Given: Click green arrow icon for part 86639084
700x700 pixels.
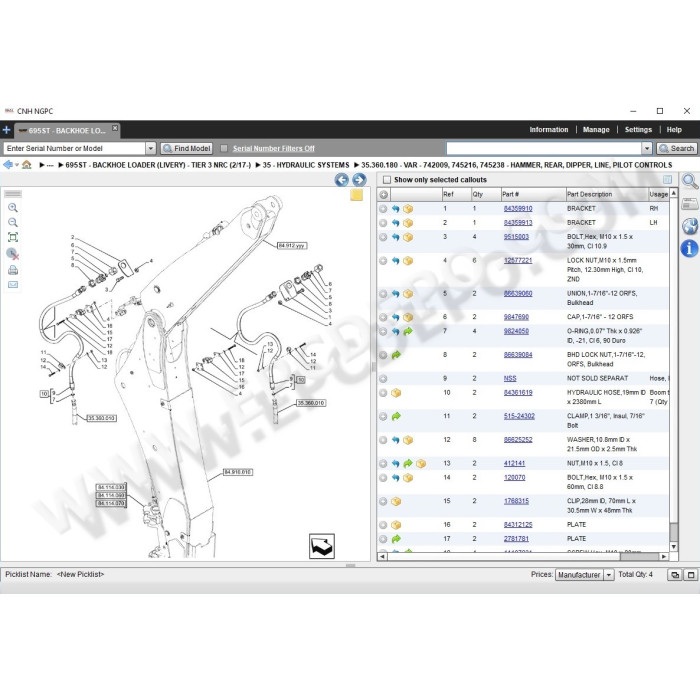Looking at the screenshot, I should click(x=396, y=355).
